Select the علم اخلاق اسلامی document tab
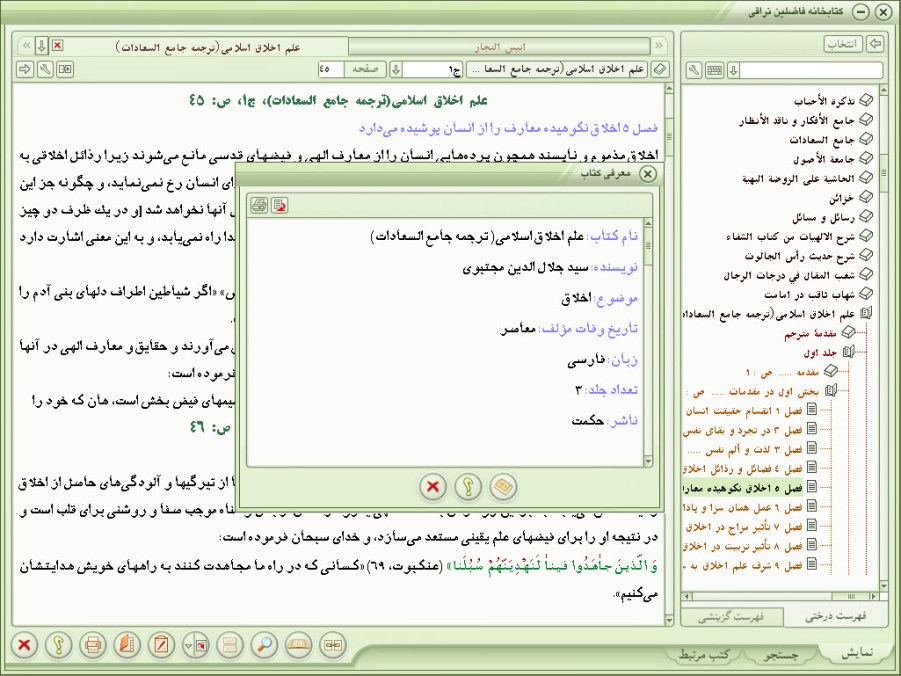 tap(208, 47)
